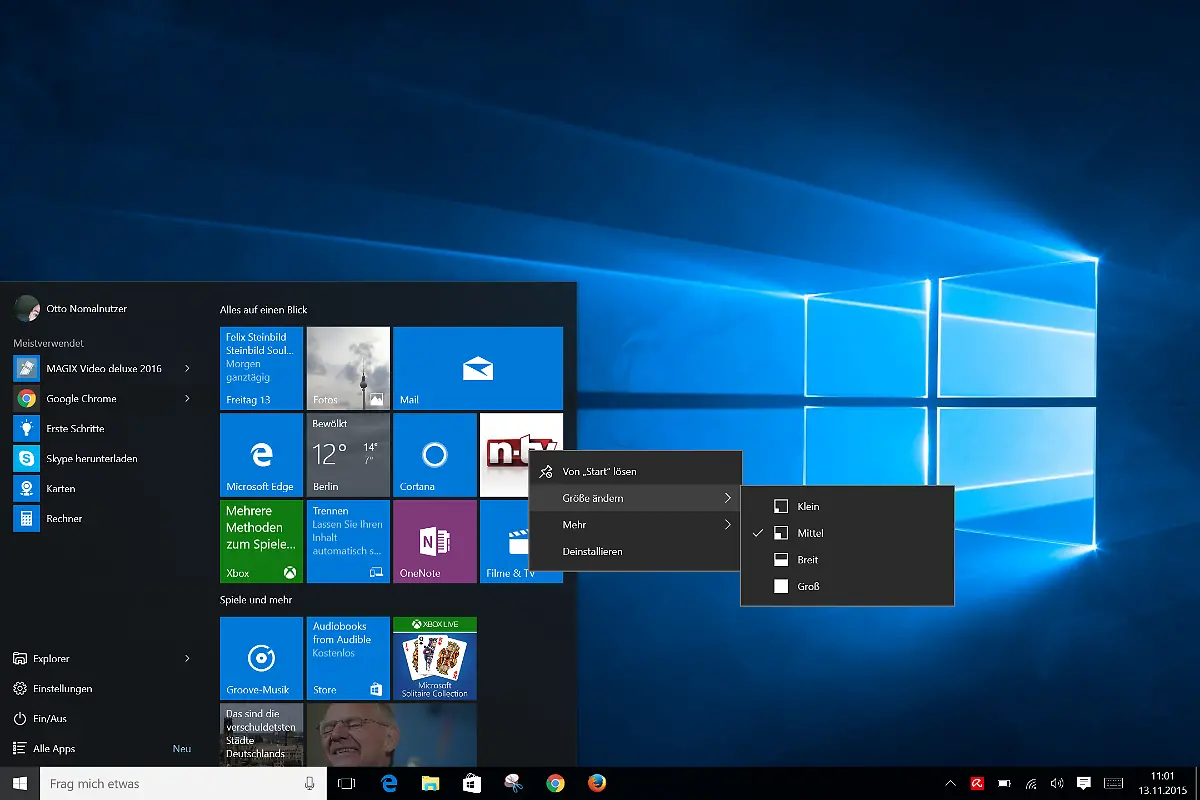Open the Microsoft Edge tile
1200x800 pixels.
pos(260,455)
